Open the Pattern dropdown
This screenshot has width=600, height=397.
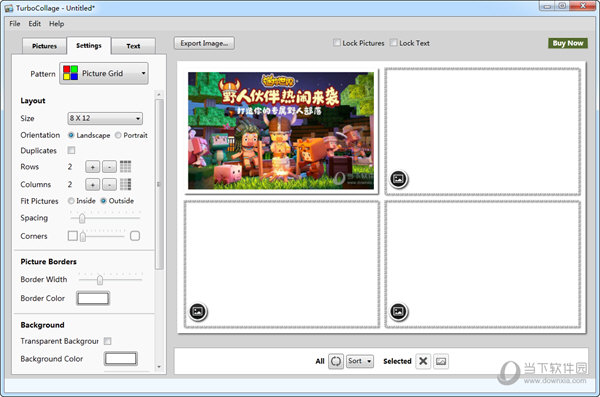pos(104,73)
